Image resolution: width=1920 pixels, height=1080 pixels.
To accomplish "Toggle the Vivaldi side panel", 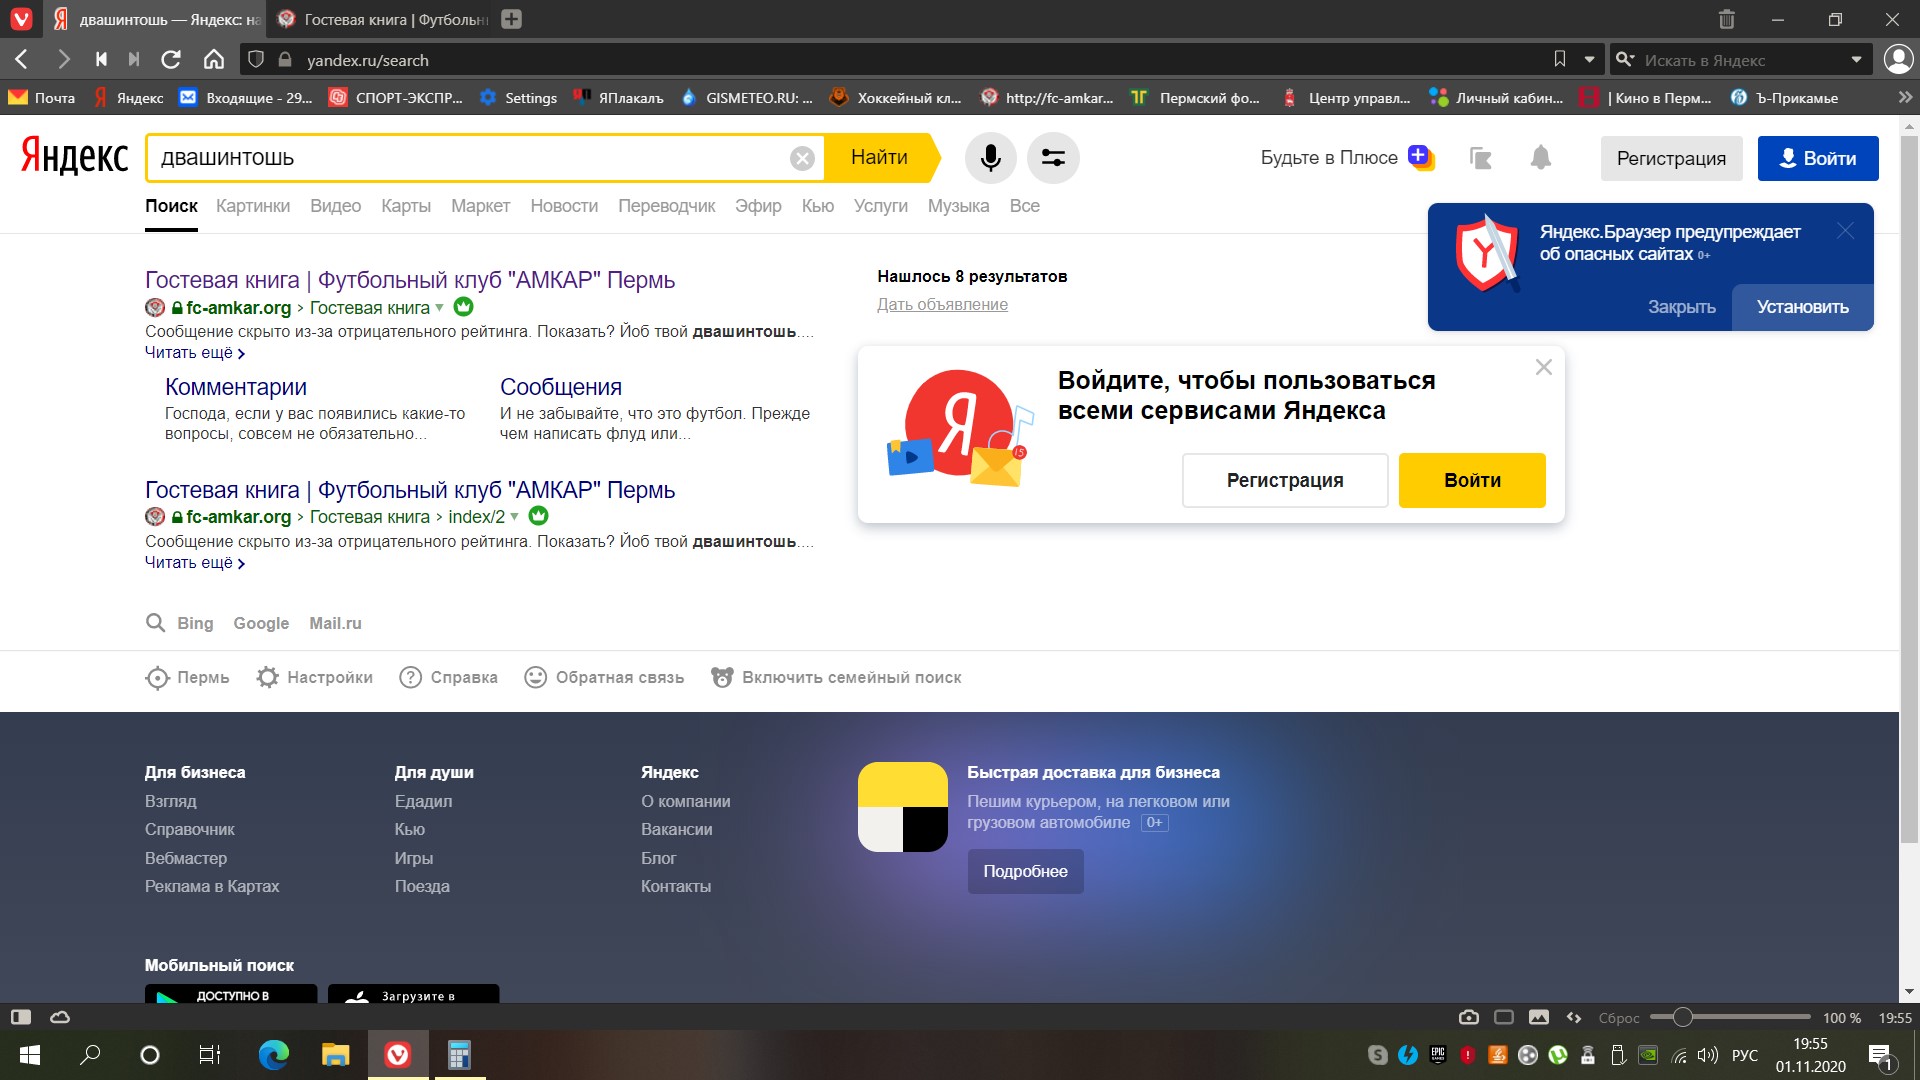I will (x=20, y=1017).
